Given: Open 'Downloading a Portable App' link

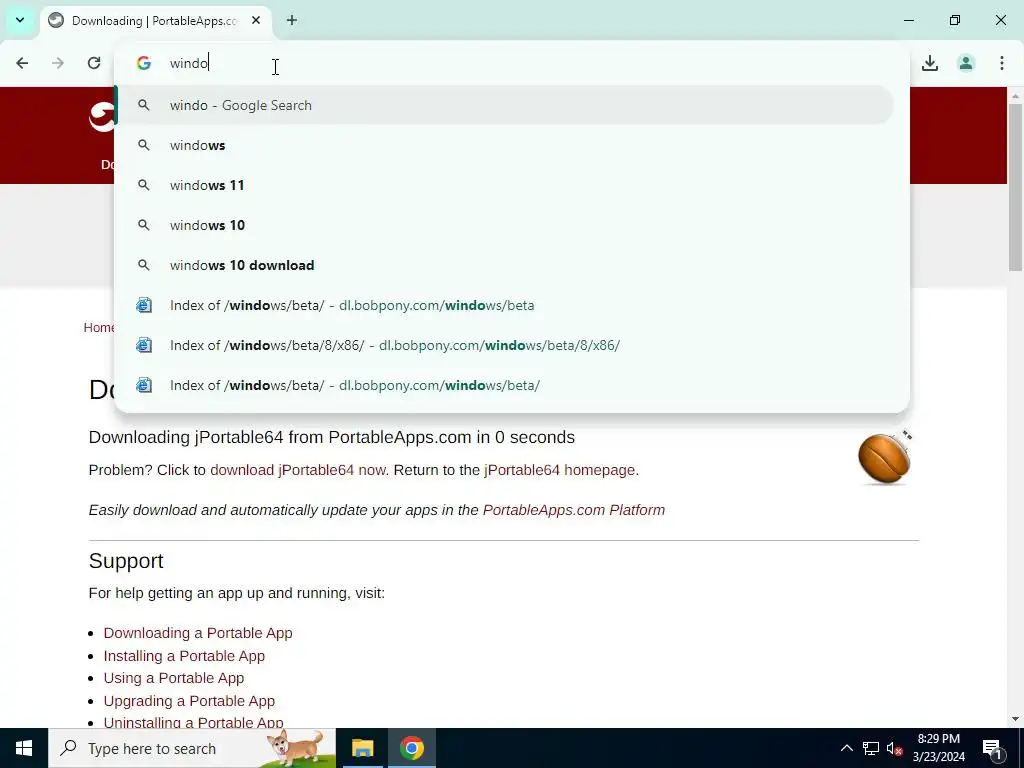Looking at the screenshot, I should tap(198, 633).
